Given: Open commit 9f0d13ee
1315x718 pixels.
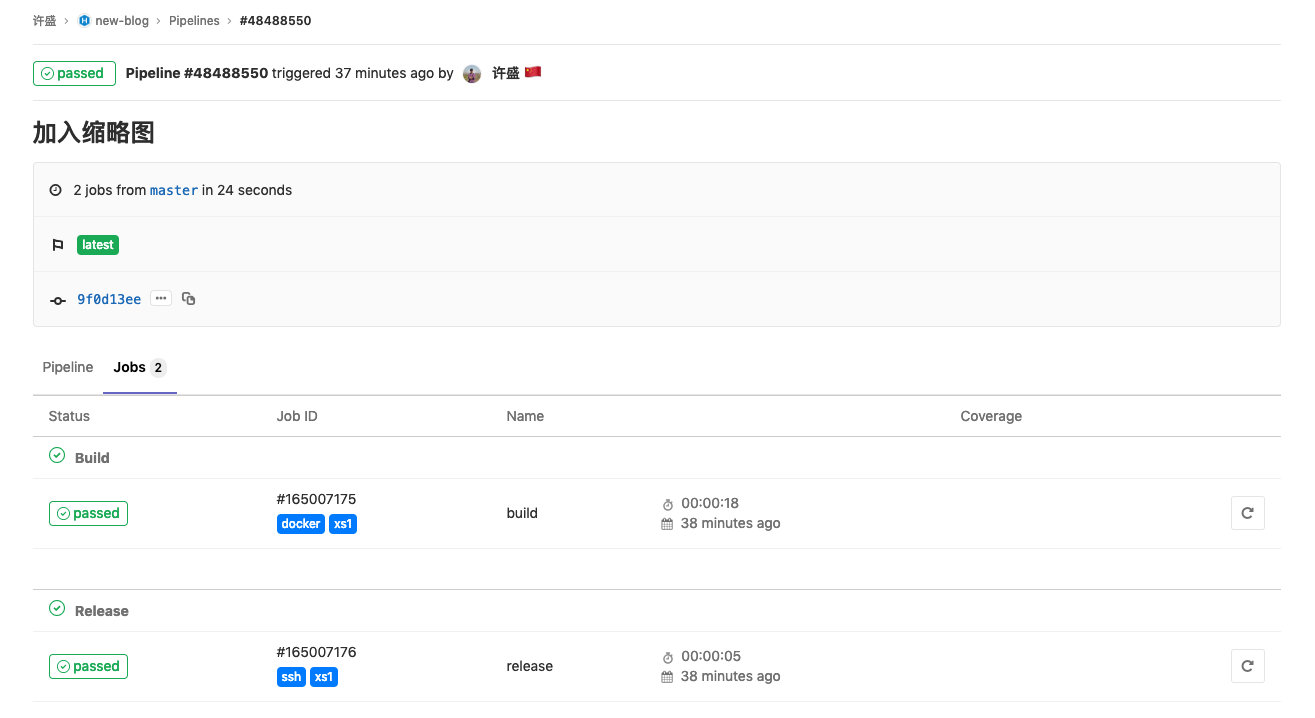Looking at the screenshot, I should tap(109, 298).
